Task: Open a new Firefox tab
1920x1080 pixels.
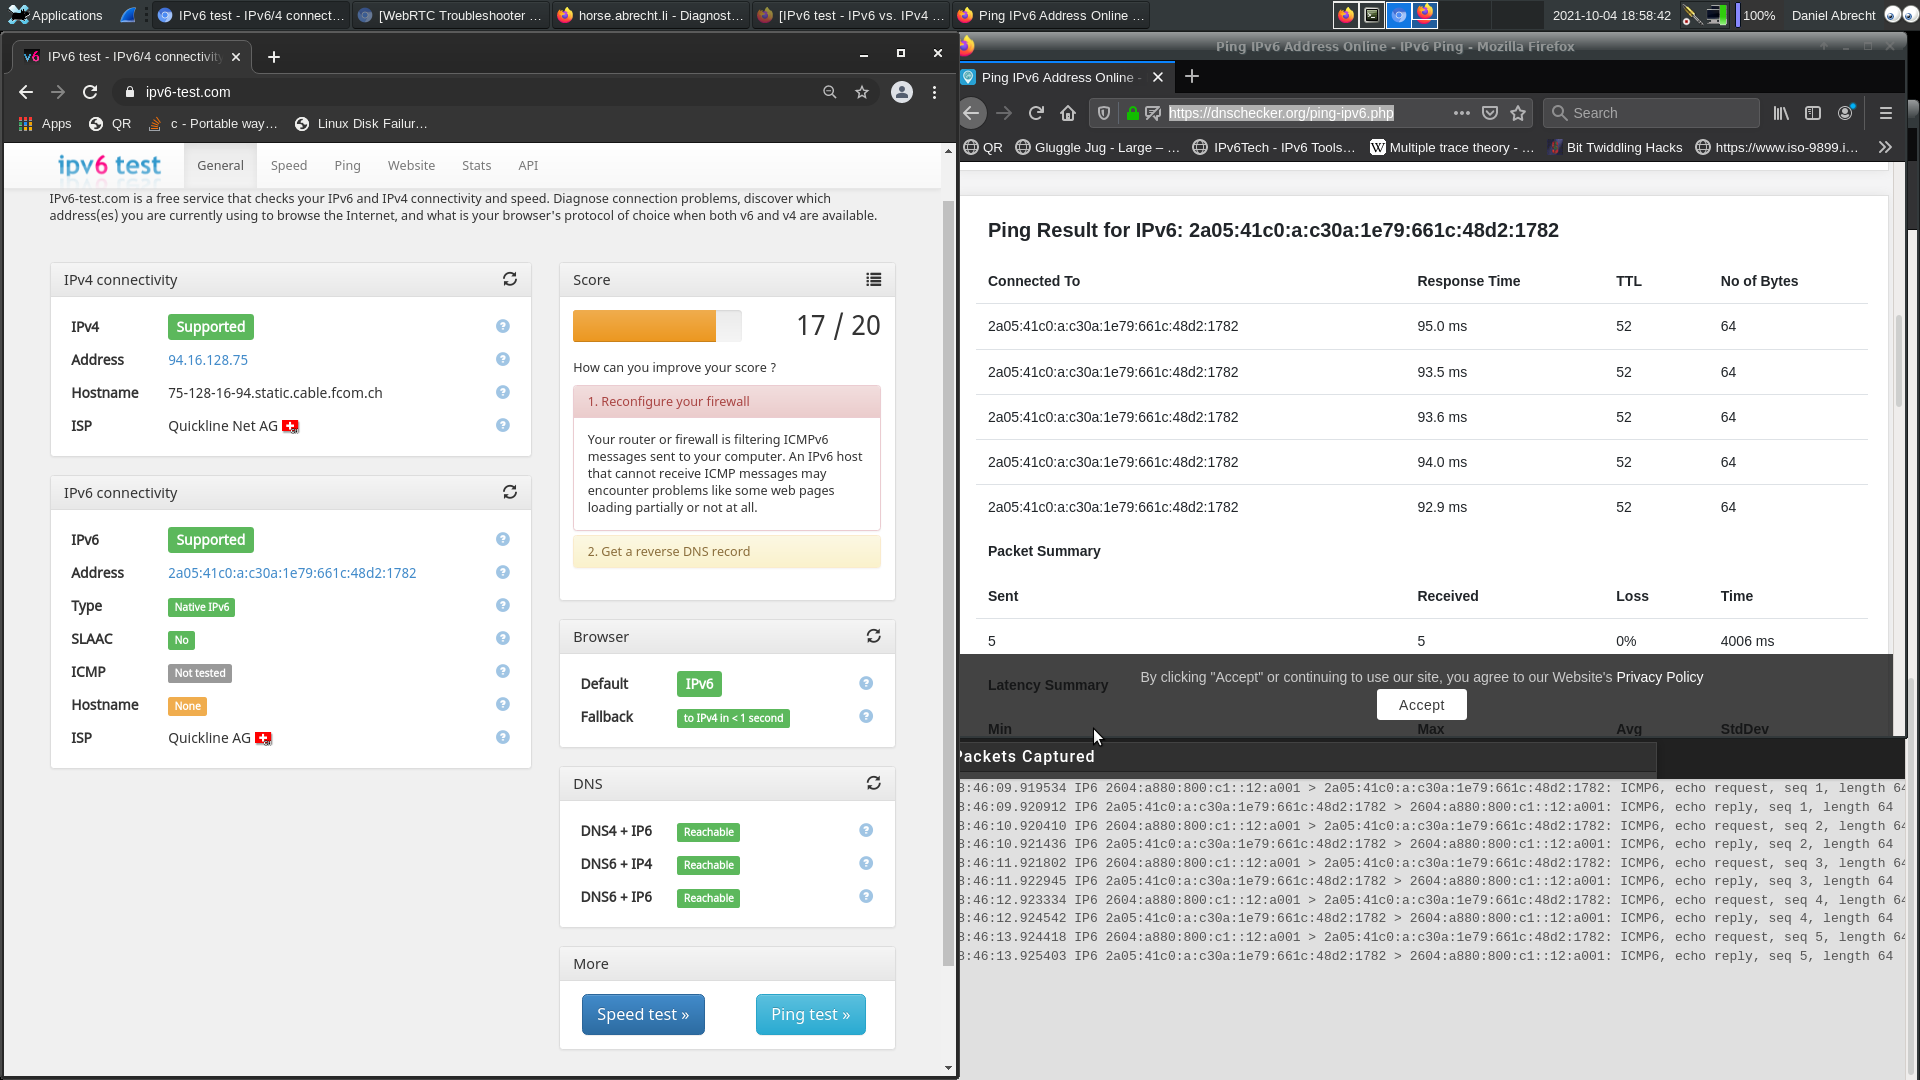Action: pos(1192,77)
